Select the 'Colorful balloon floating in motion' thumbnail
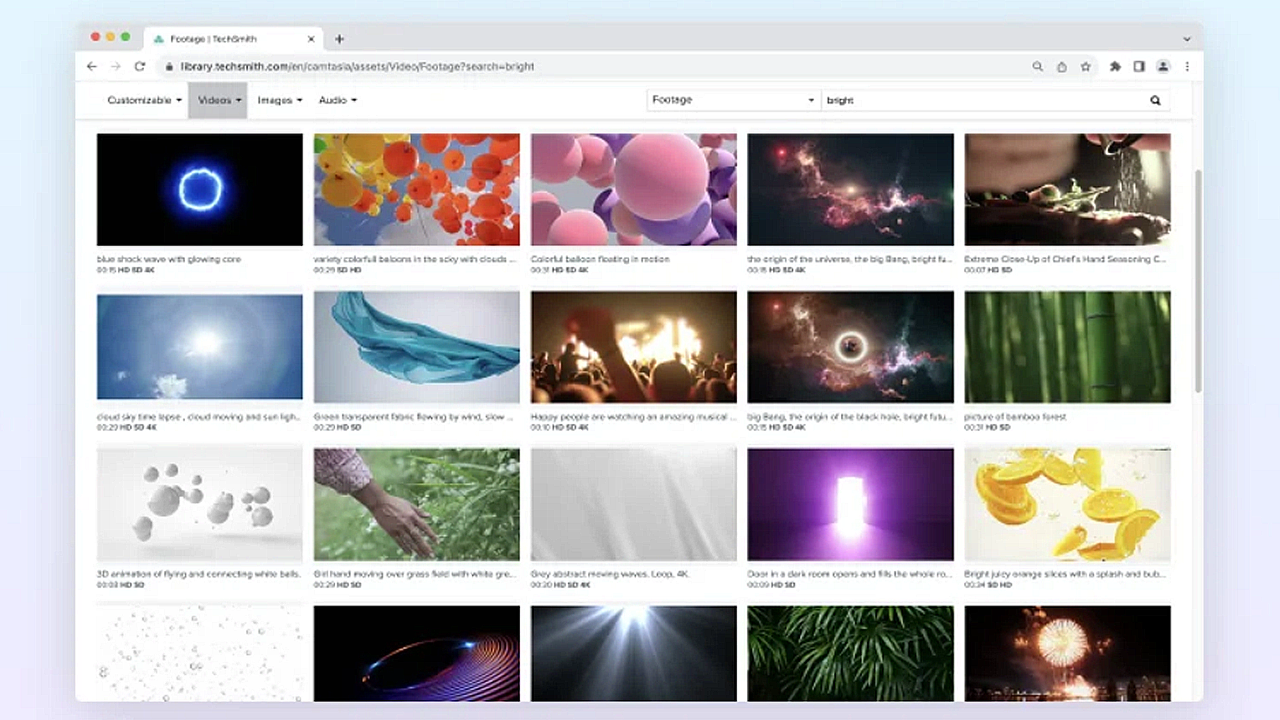The image size is (1280, 720). (x=633, y=188)
